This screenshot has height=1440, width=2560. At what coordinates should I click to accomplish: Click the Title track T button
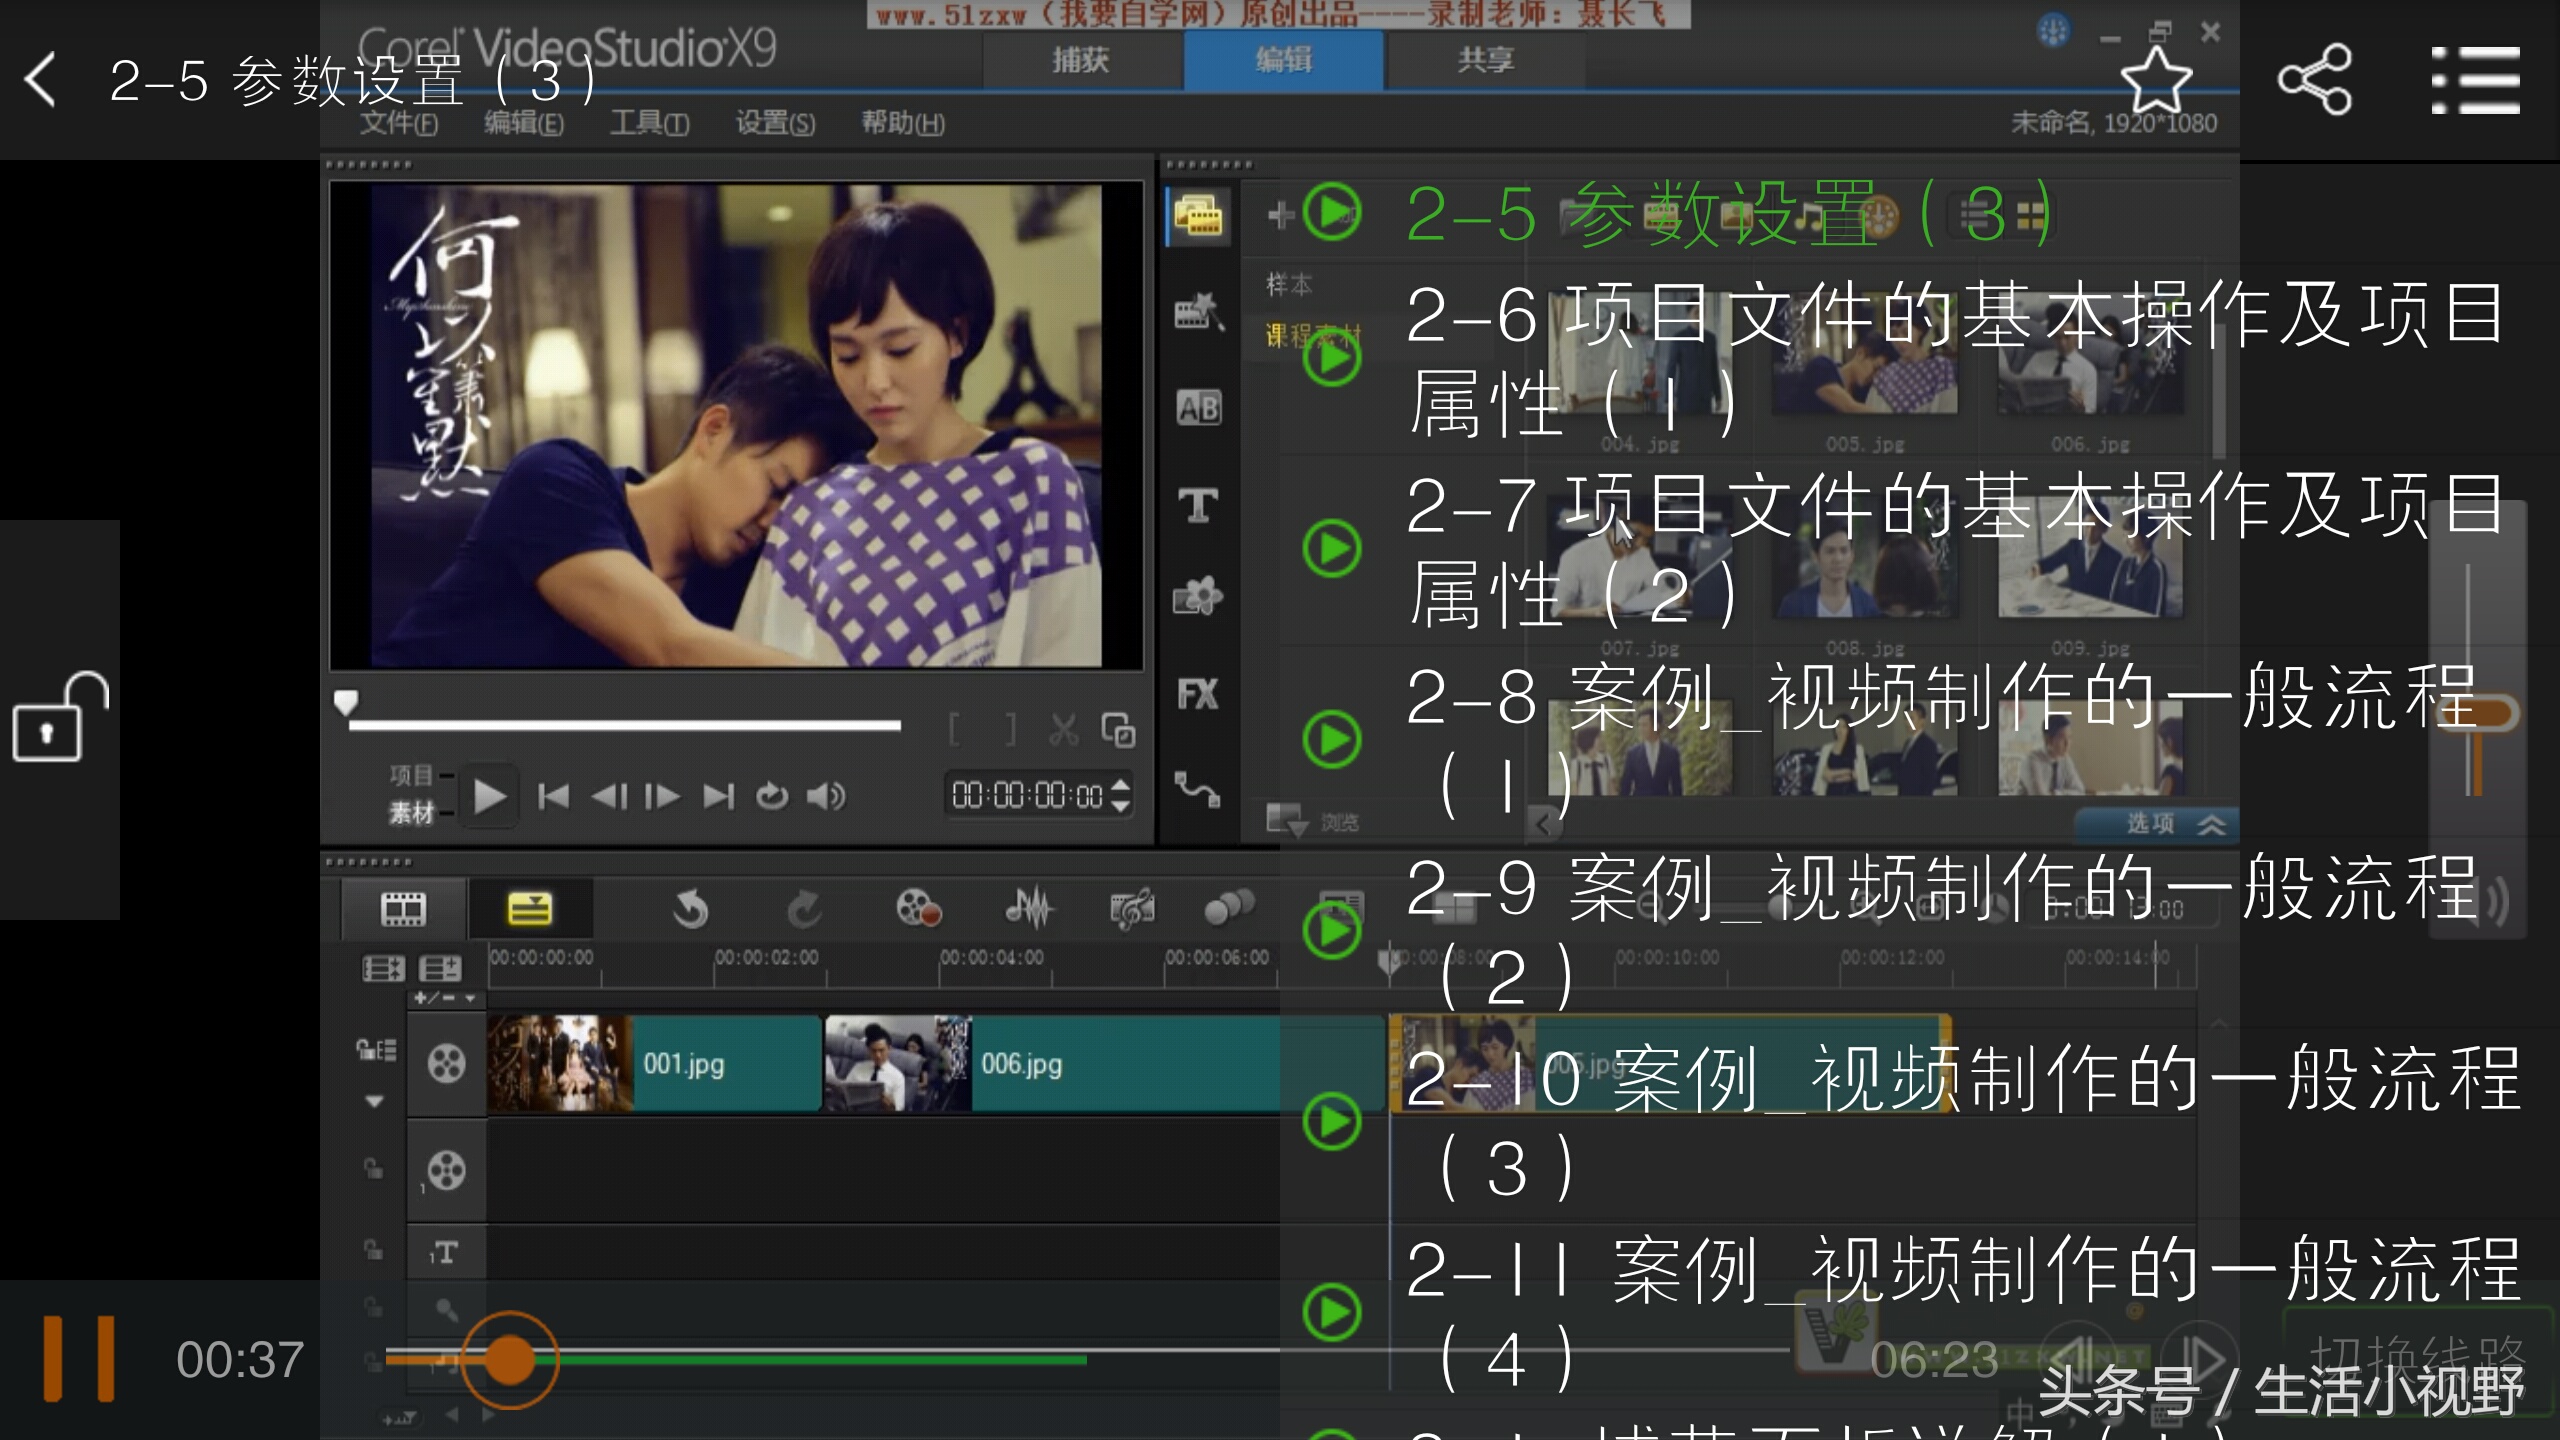click(446, 1253)
